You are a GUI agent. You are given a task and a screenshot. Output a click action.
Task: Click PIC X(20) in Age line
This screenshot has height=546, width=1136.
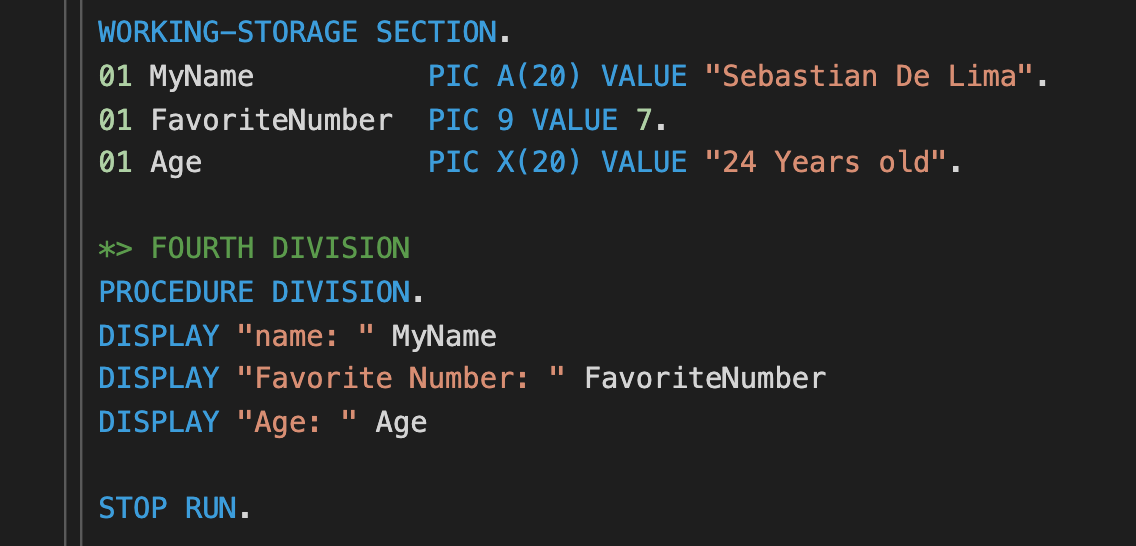pos(504,163)
